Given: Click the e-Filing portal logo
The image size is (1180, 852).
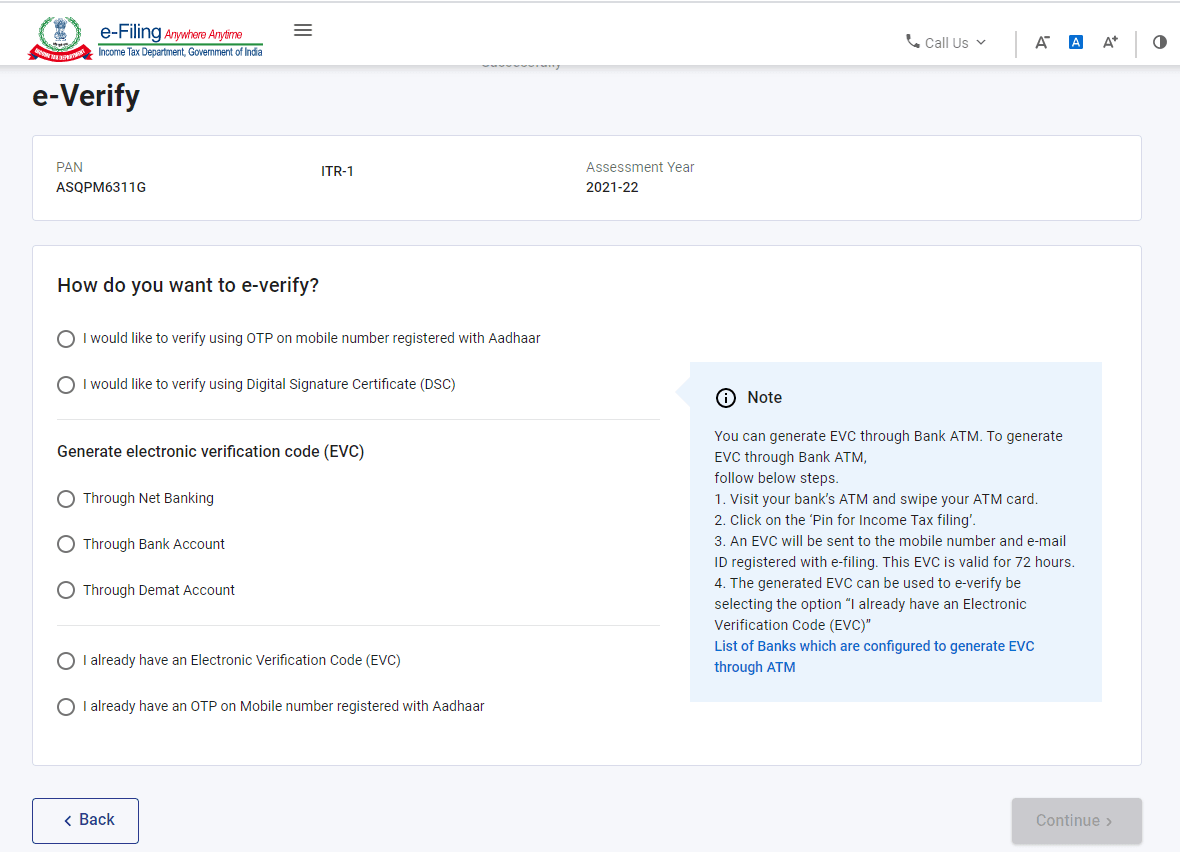Looking at the screenshot, I should click(x=146, y=39).
